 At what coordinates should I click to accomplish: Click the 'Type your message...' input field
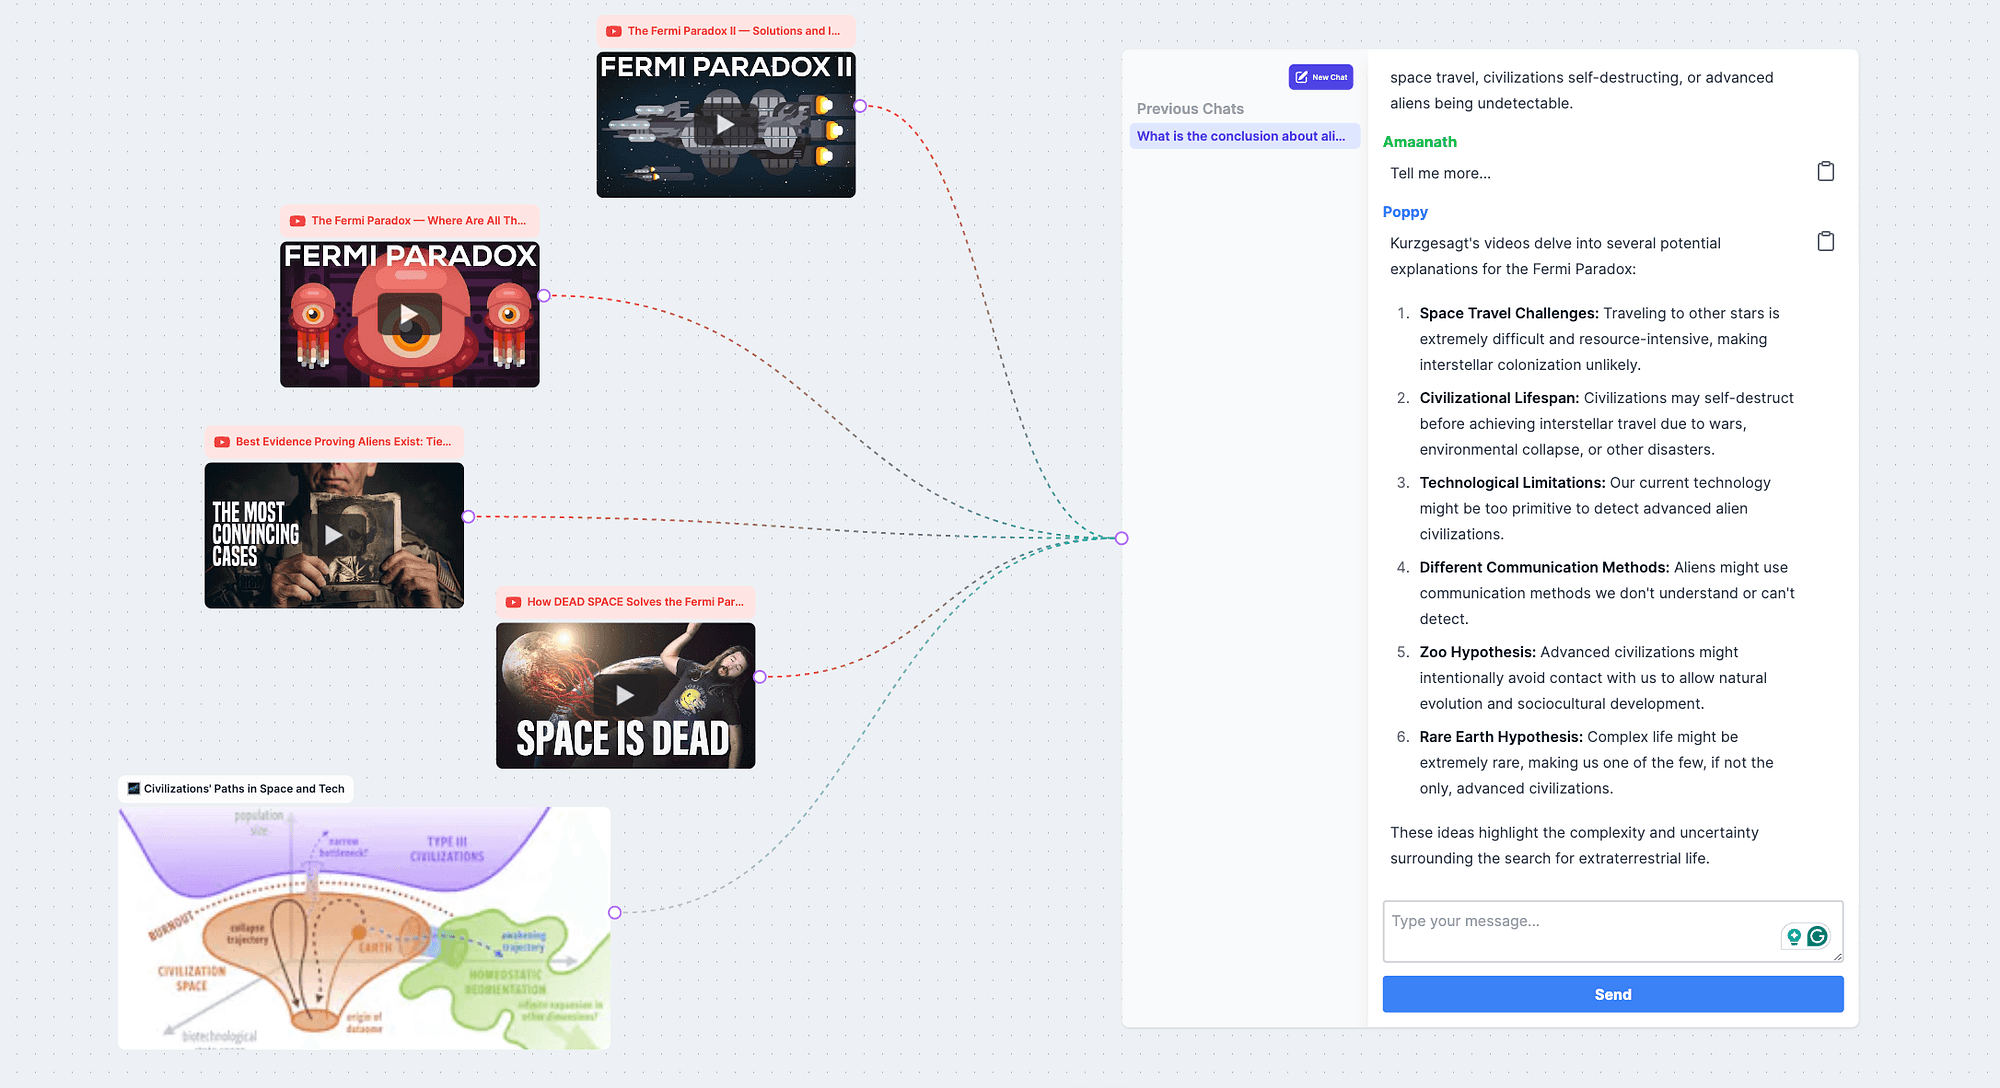(1580, 930)
